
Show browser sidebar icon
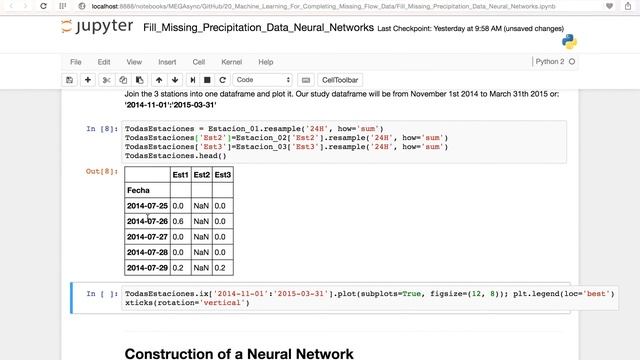(62, 6)
